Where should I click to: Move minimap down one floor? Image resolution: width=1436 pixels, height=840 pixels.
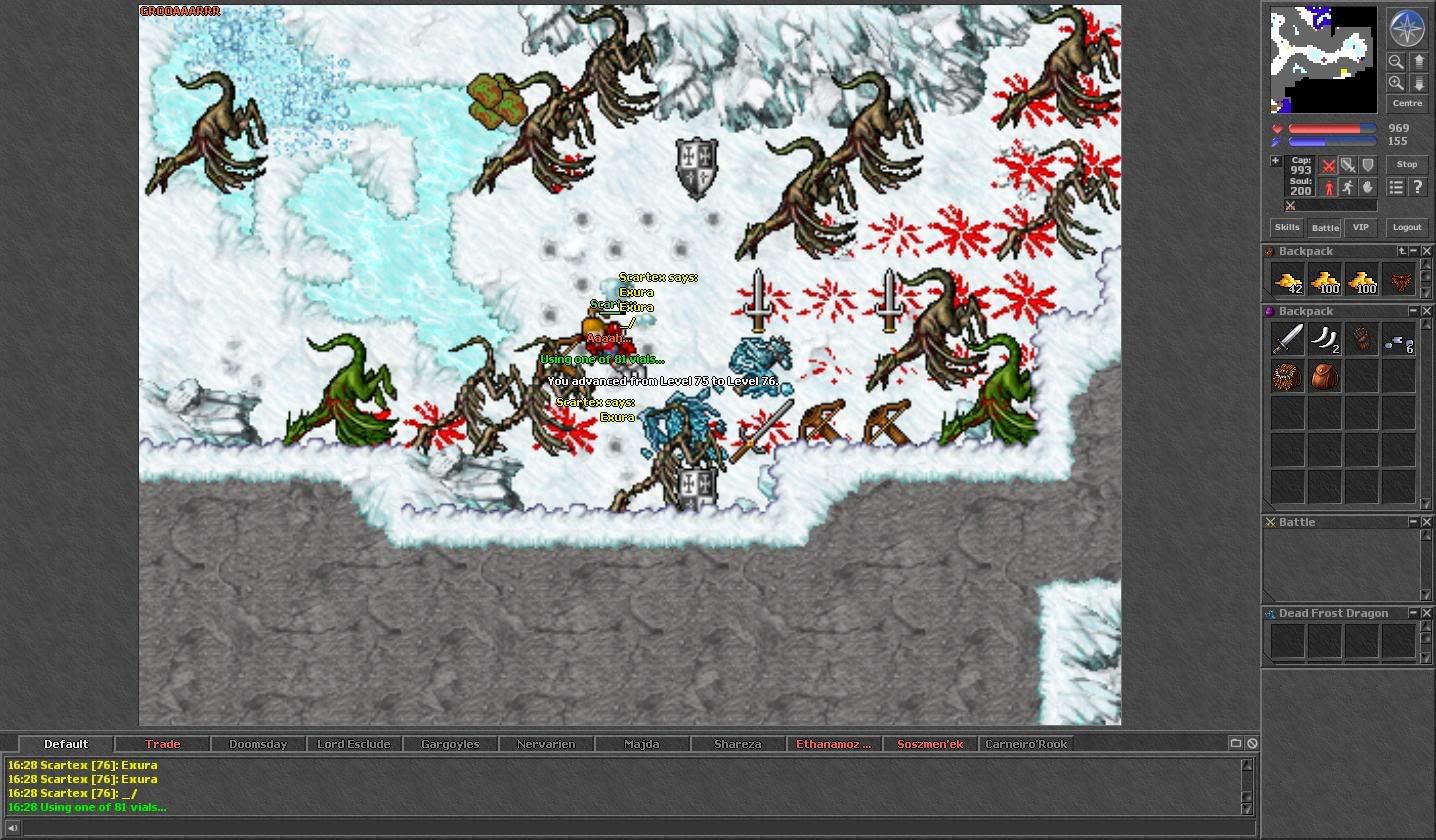pos(1418,83)
